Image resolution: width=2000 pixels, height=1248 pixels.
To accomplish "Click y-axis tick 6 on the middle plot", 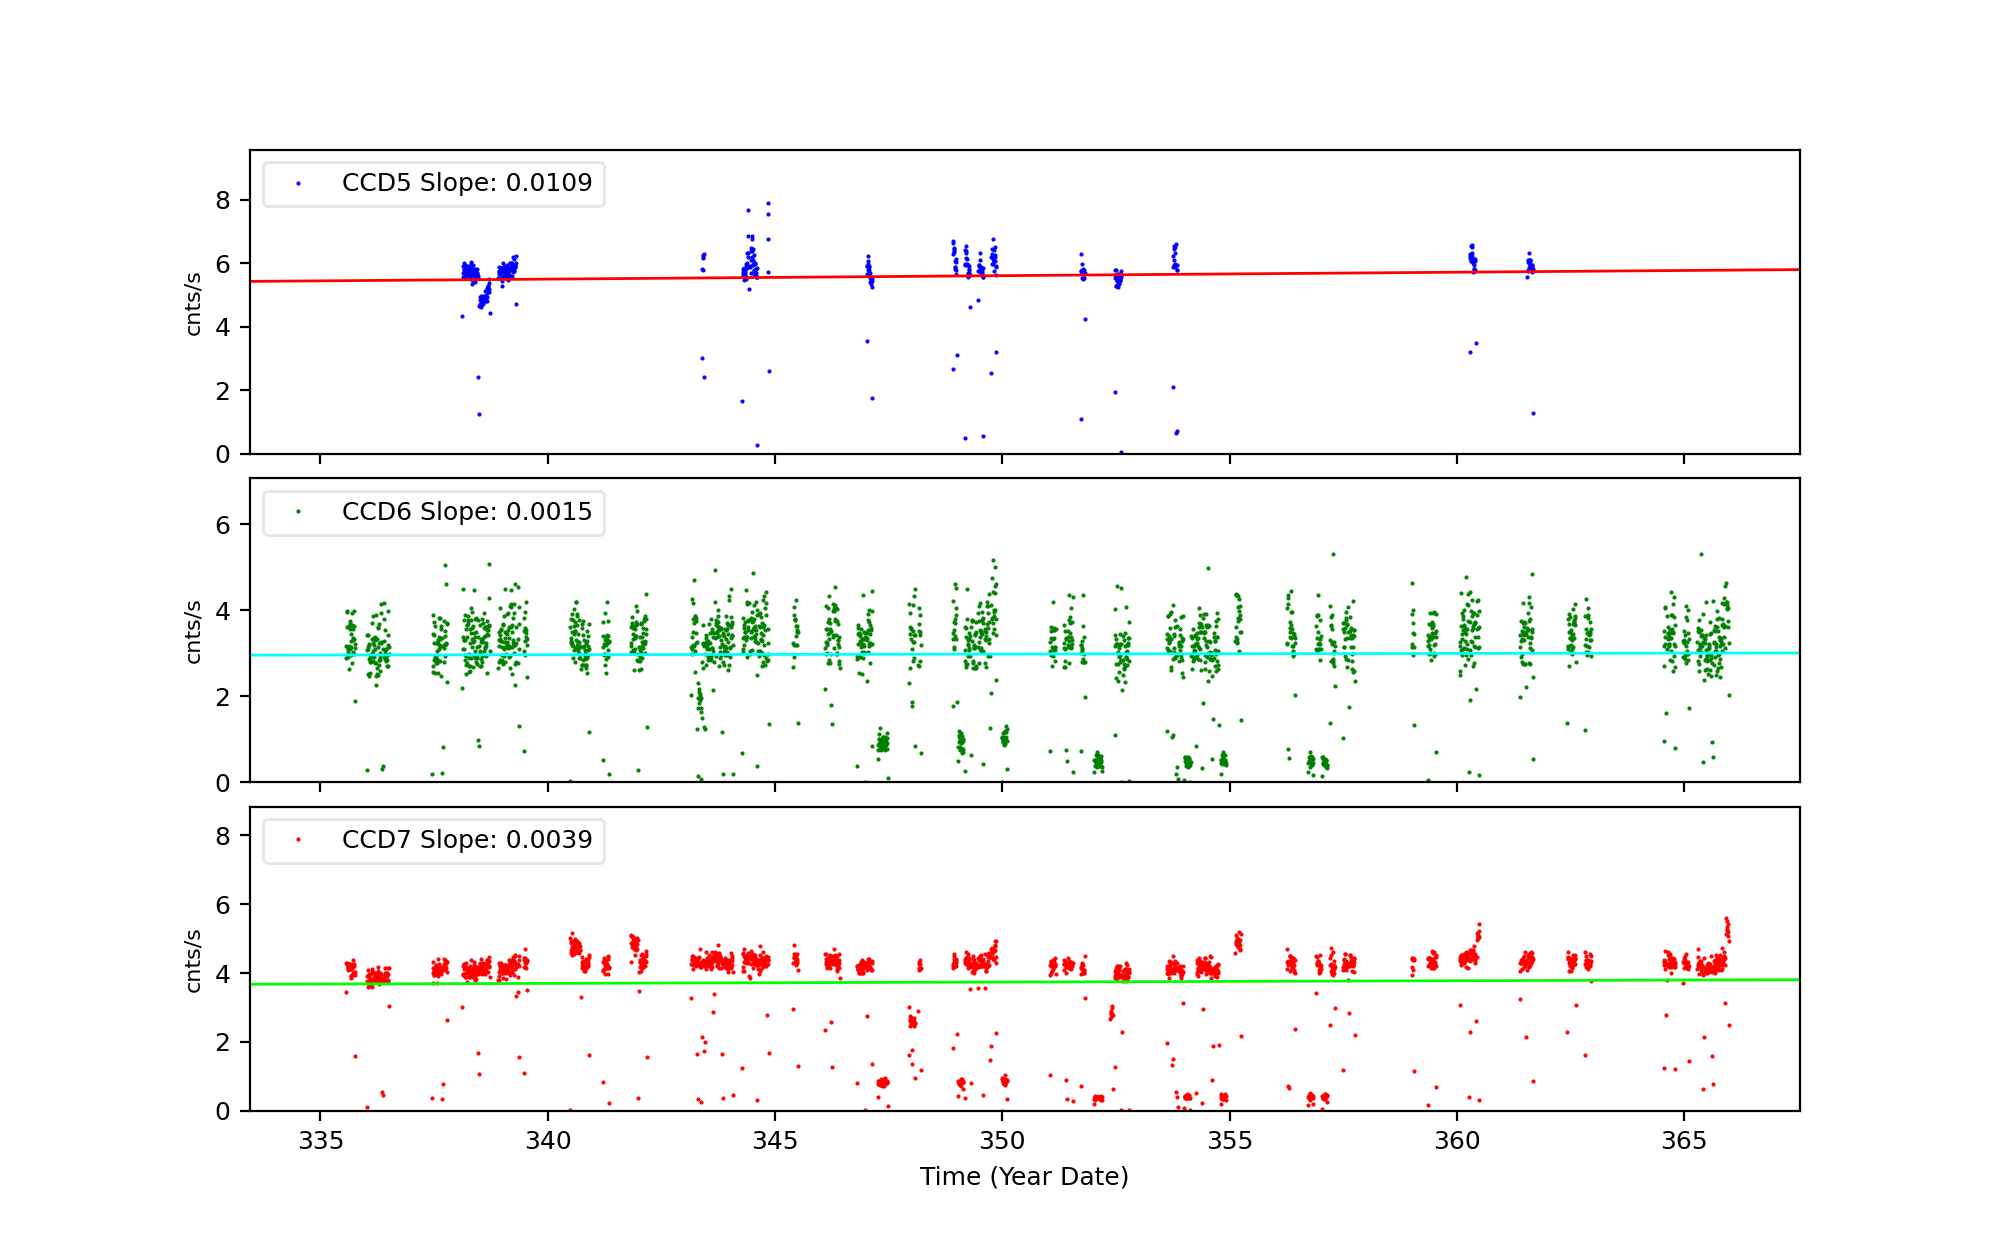I will pos(222,526).
